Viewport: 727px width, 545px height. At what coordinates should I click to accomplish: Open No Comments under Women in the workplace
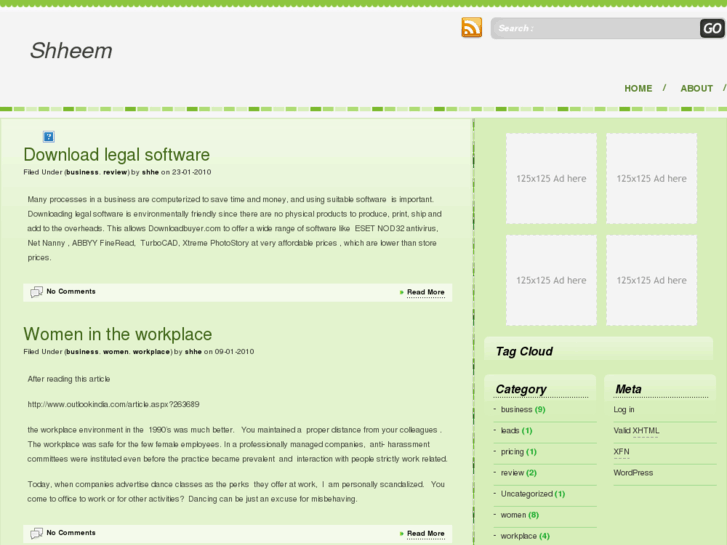coord(71,532)
